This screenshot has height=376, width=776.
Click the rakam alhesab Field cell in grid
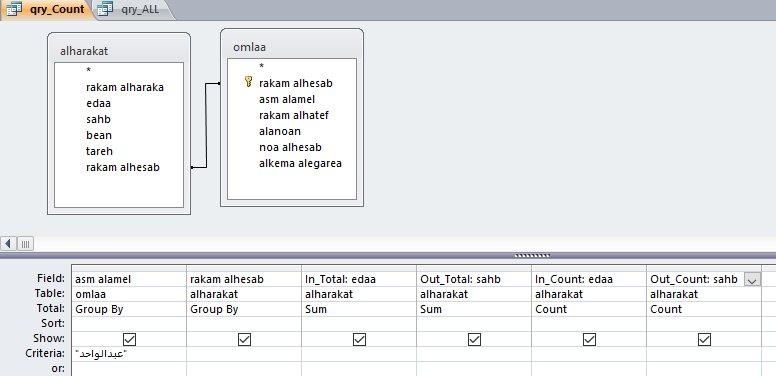tap(244, 279)
